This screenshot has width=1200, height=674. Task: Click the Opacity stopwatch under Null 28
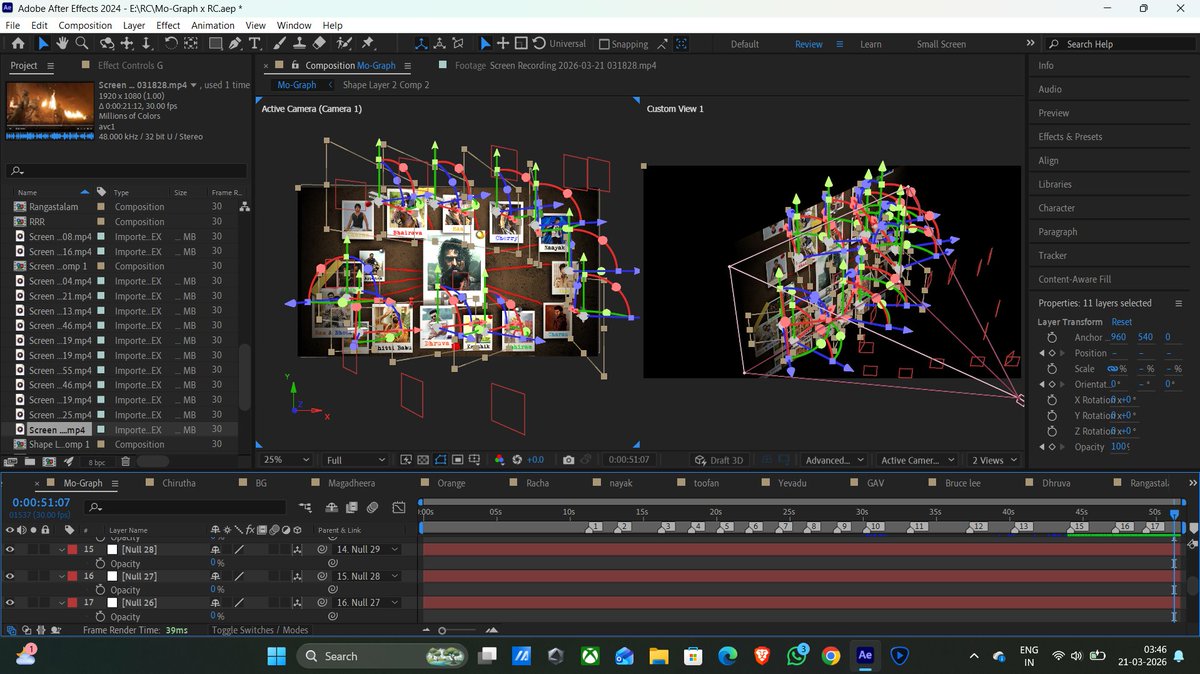[x=100, y=564]
